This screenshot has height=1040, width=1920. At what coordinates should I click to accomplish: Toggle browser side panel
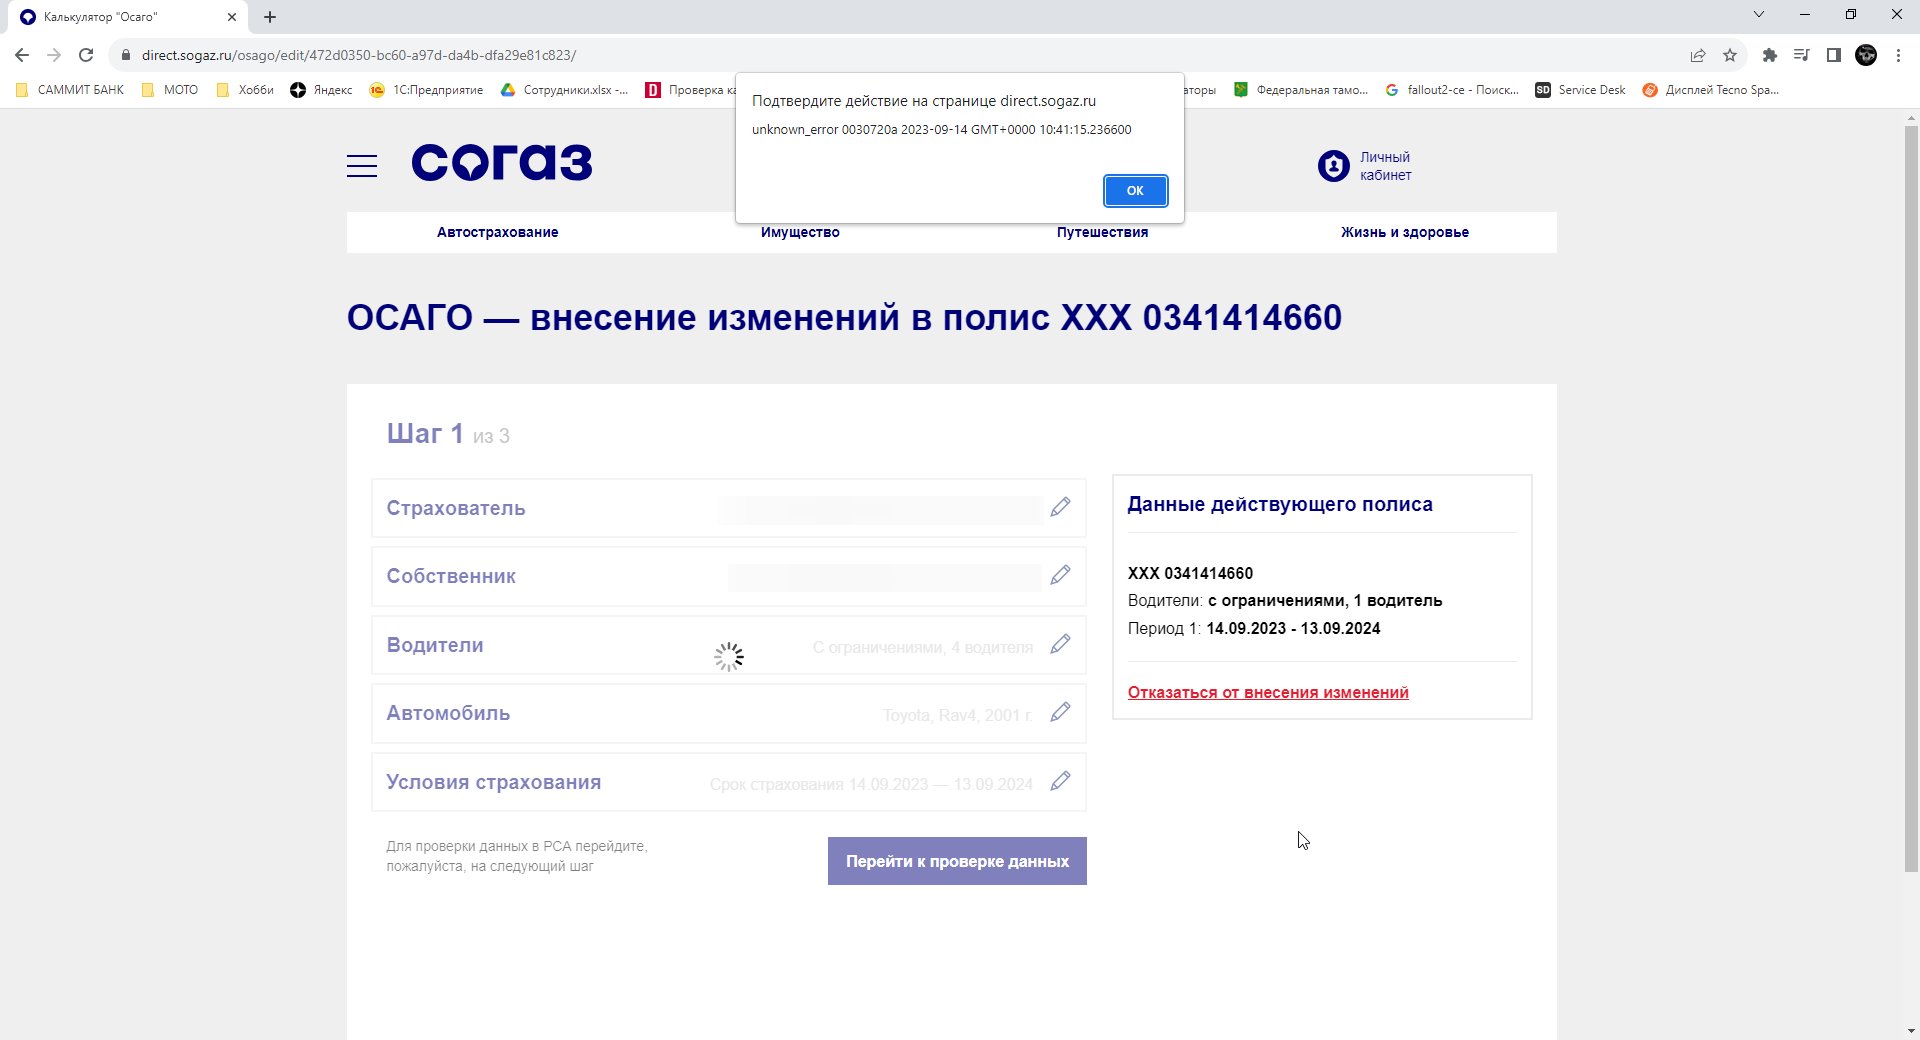(x=1834, y=55)
